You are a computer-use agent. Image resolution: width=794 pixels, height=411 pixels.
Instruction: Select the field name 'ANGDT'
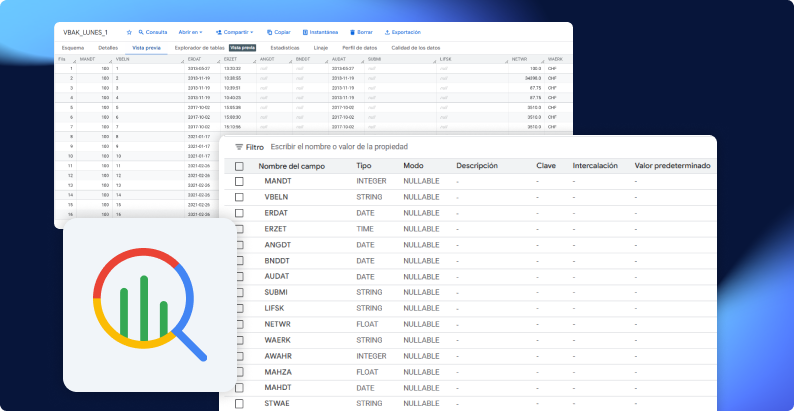(x=278, y=245)
